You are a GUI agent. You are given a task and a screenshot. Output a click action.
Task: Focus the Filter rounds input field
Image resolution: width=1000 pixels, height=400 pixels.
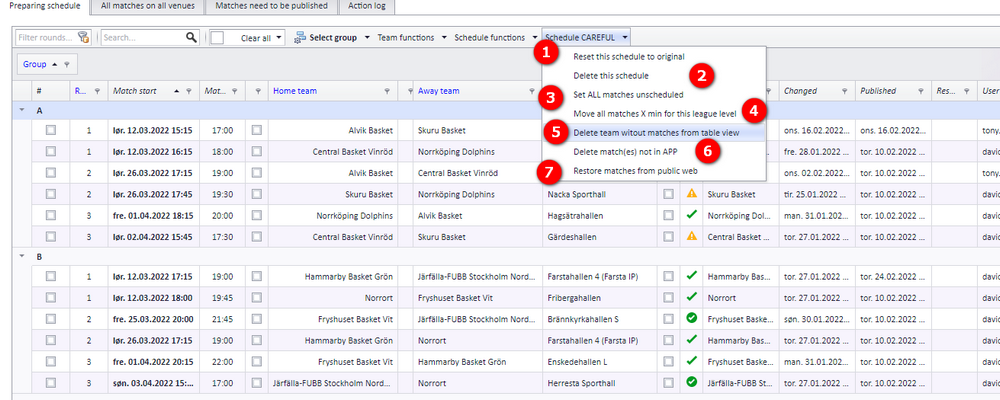coord(47,38)
